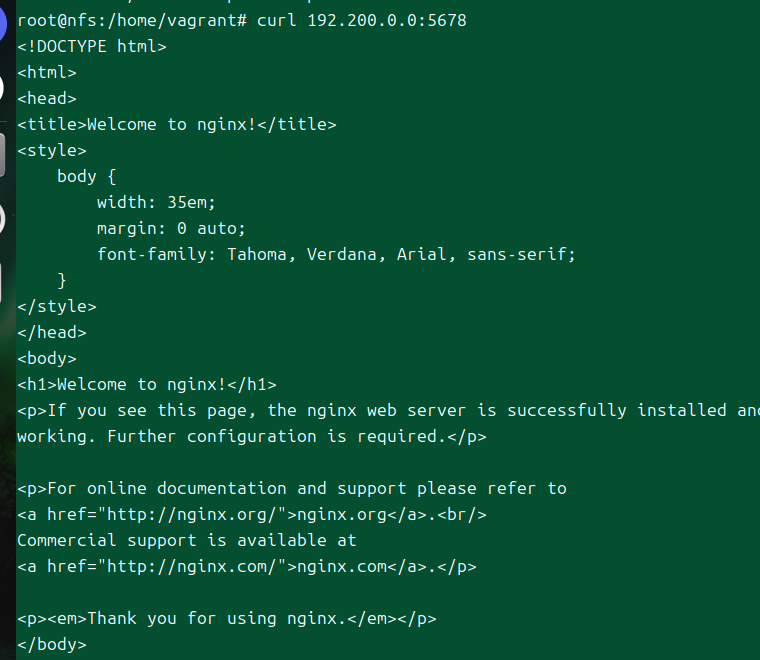The height and width of the screenshot is (660, 760).
Task: Click 'Thank you for using nginx.' line
Action: click(227, 619)
